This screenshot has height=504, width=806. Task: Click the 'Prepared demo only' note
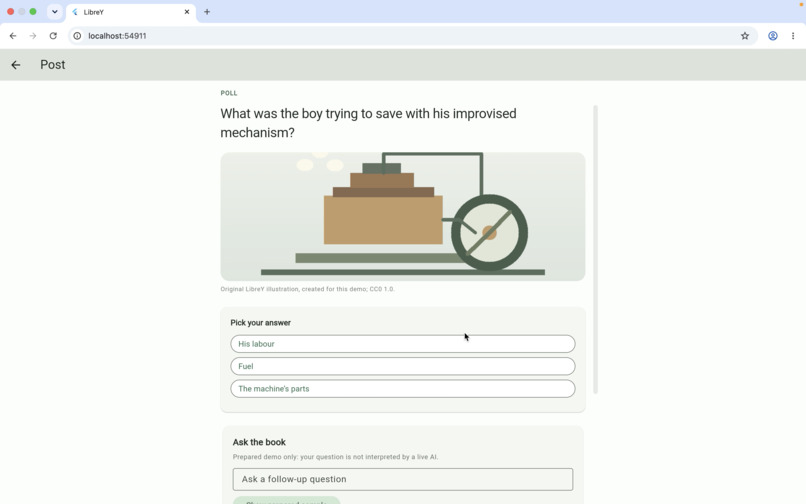[335, 457]
